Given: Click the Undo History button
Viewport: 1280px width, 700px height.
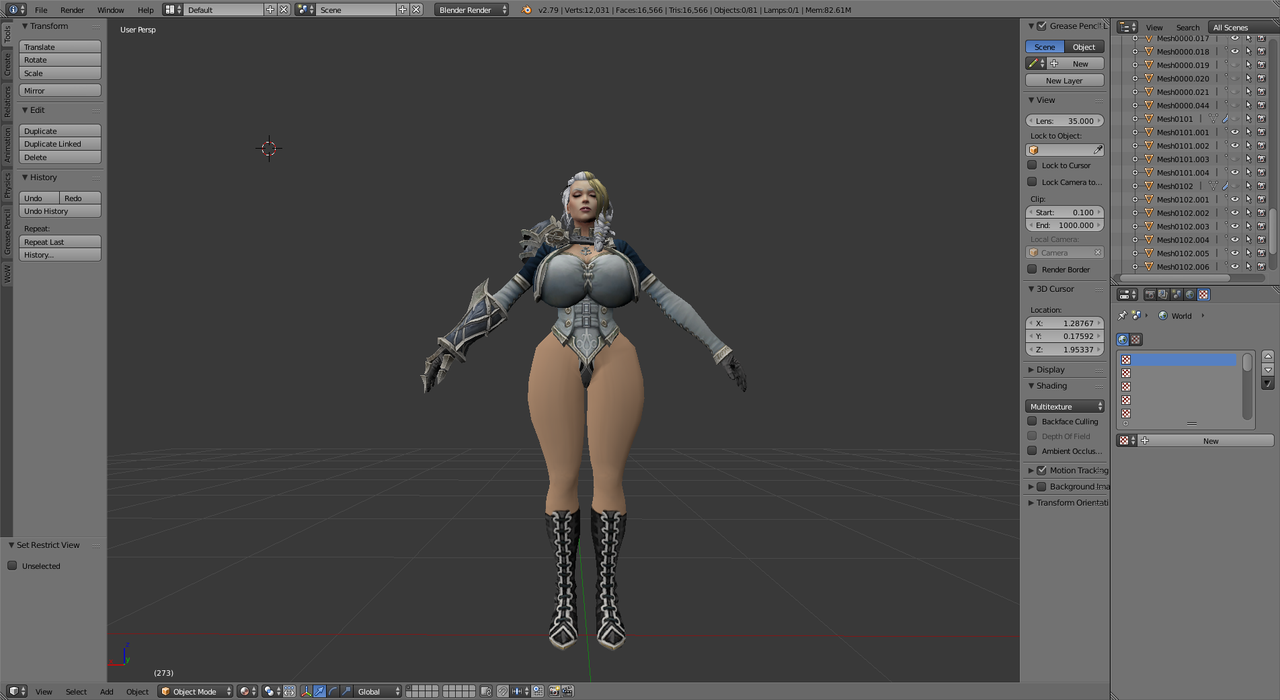Looking at the screenshot, I should (60, 211).
